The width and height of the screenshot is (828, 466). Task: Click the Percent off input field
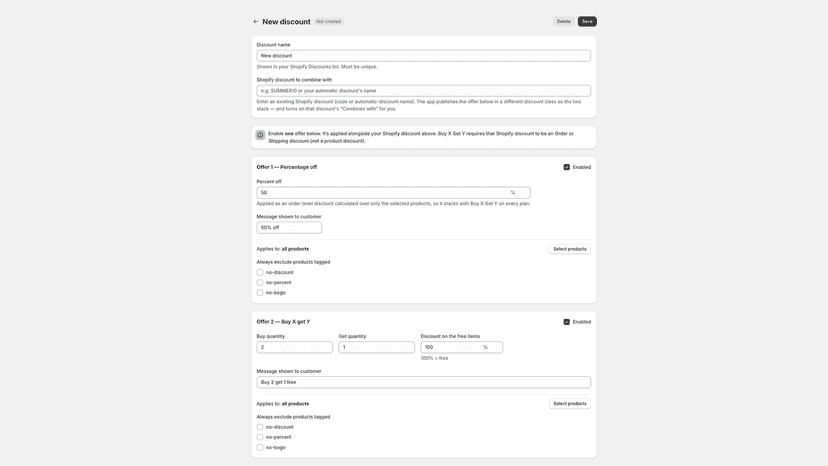(x=393, y=193)
